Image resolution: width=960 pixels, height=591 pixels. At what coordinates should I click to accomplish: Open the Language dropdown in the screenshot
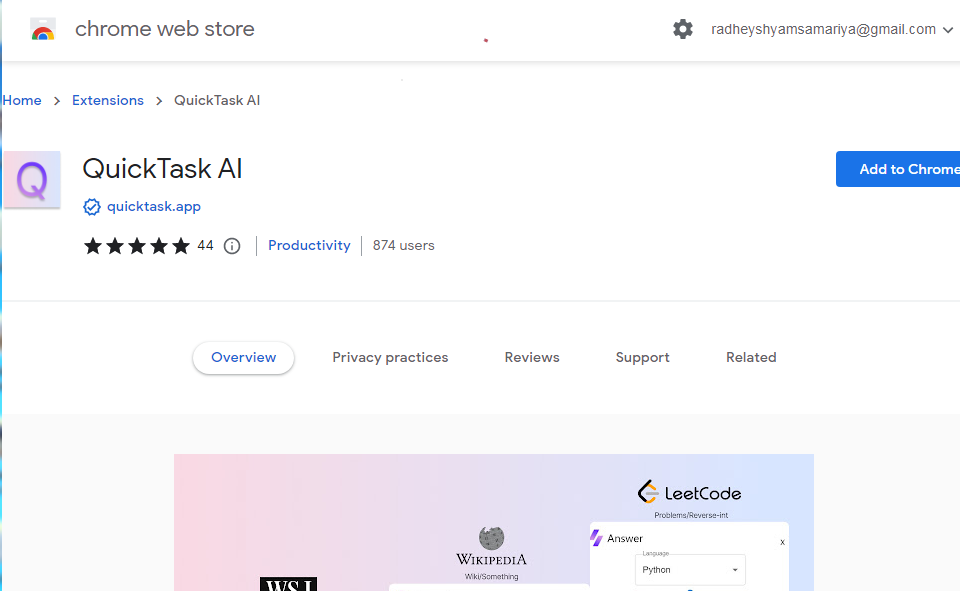point(690,569)
